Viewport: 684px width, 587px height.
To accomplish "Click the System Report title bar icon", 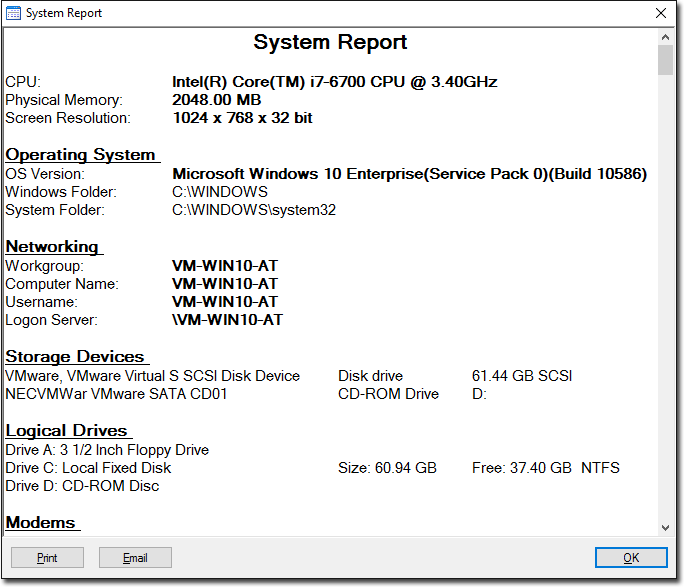I will pos(14,14).
